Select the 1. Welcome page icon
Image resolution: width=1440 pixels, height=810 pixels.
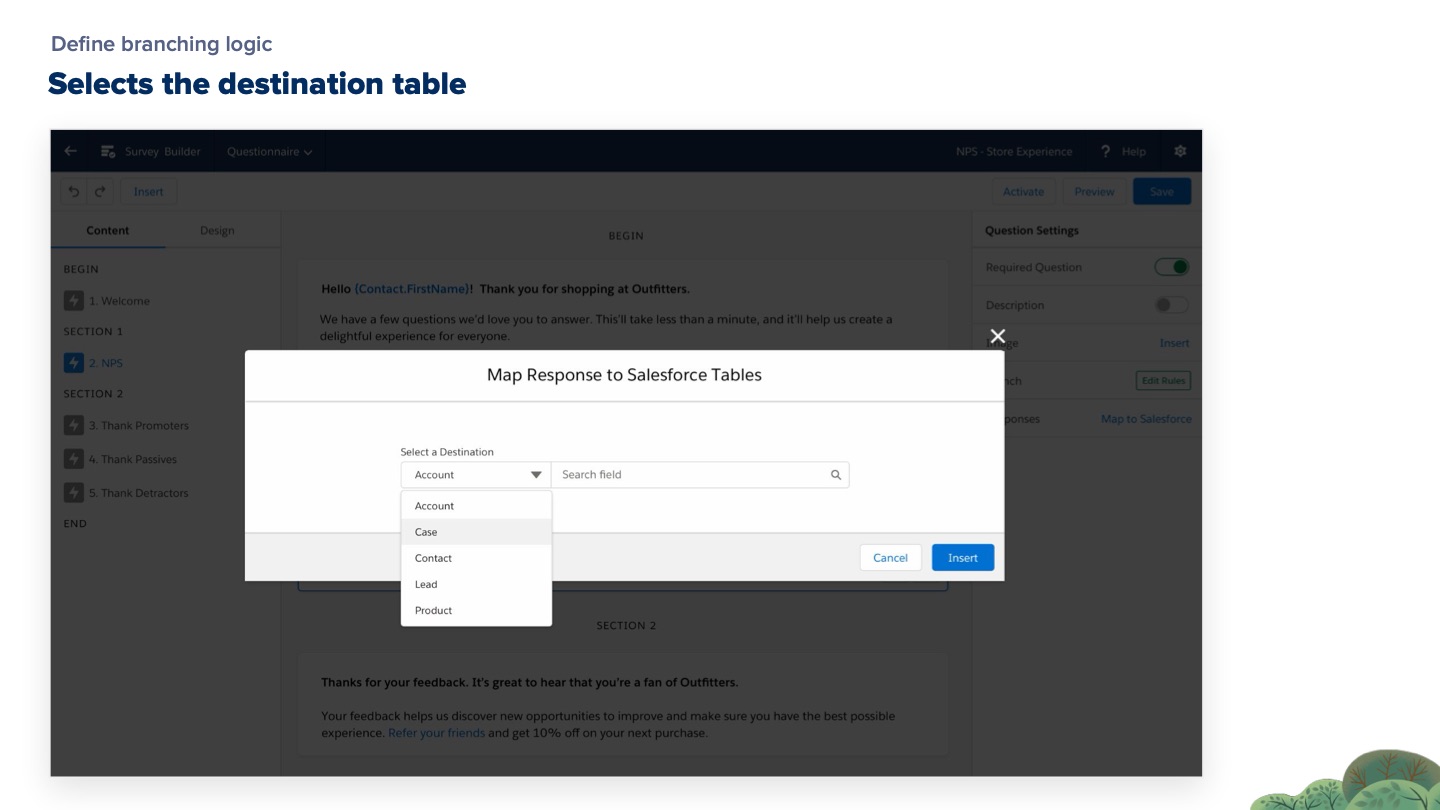coord(73,301)
